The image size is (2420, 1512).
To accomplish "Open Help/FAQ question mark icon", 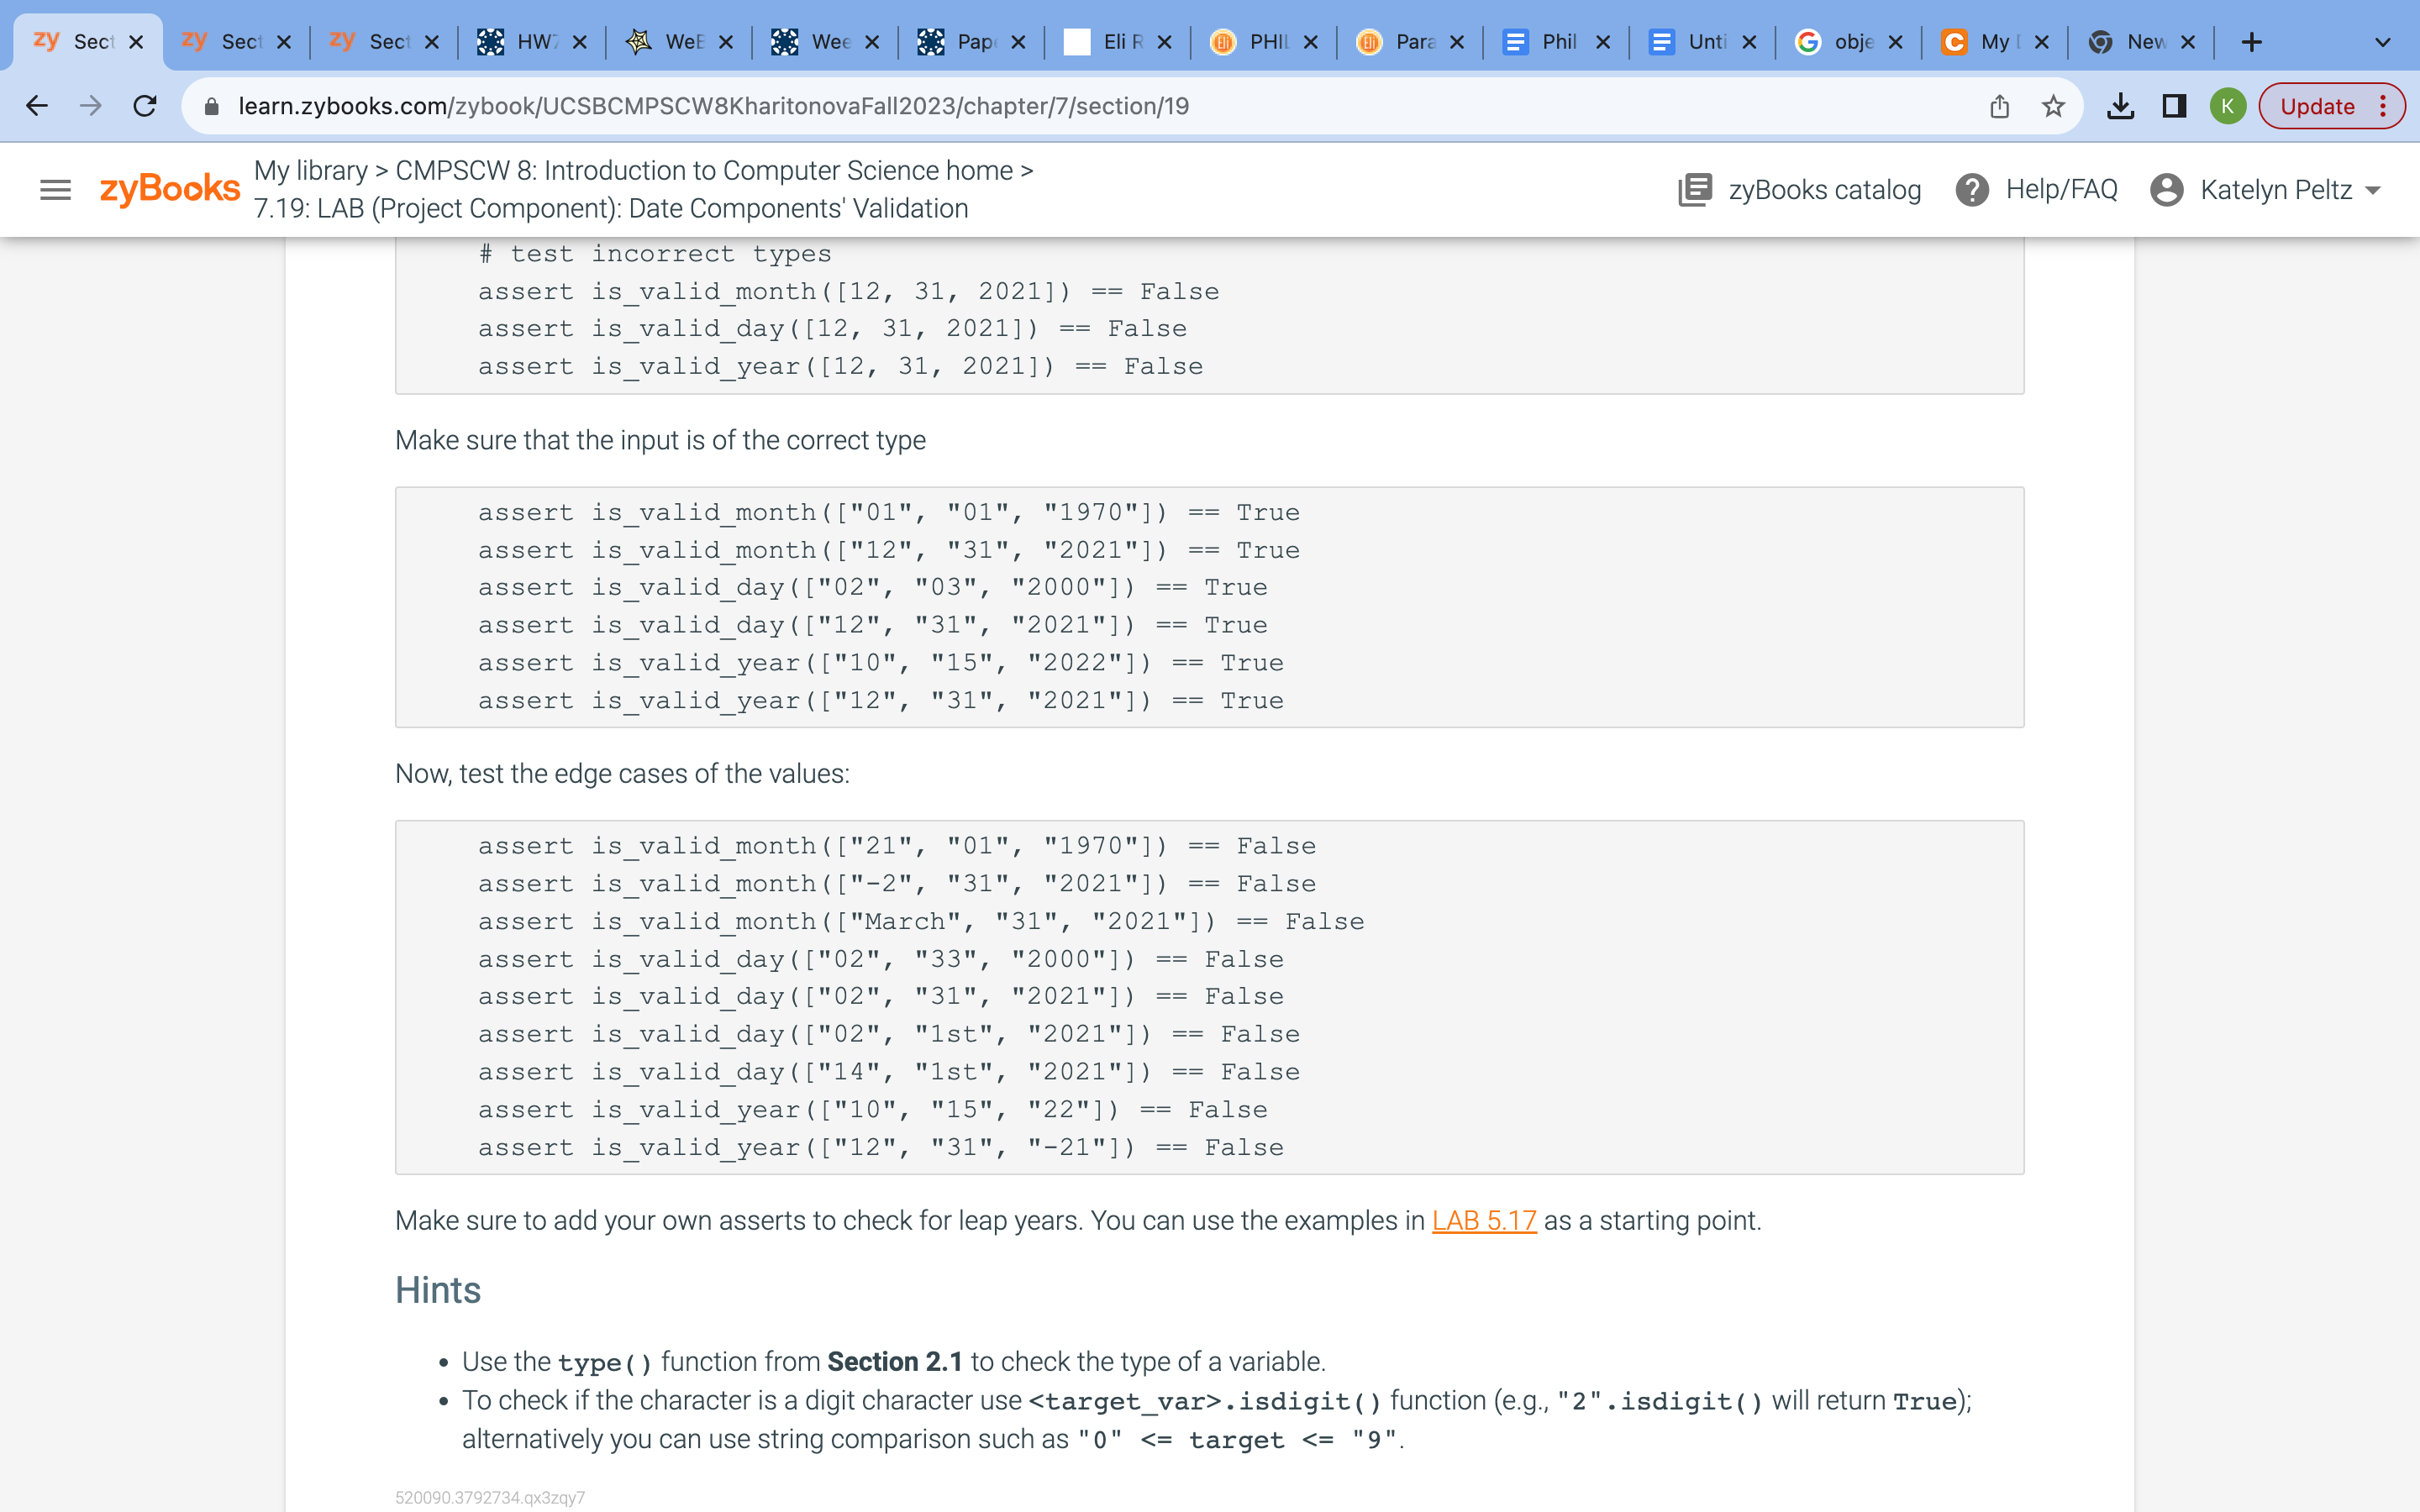I will (x=1971, y=189).
